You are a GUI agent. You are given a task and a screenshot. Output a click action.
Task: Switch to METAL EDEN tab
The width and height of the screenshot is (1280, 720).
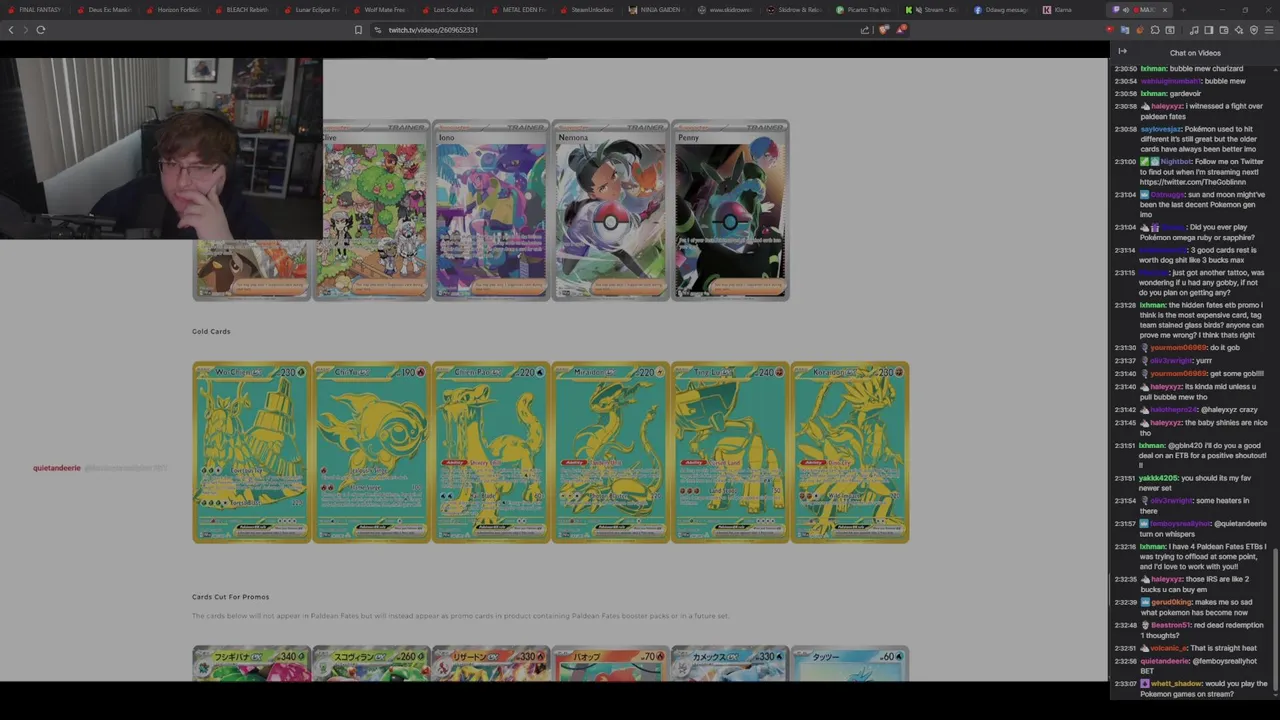(518, 10)
